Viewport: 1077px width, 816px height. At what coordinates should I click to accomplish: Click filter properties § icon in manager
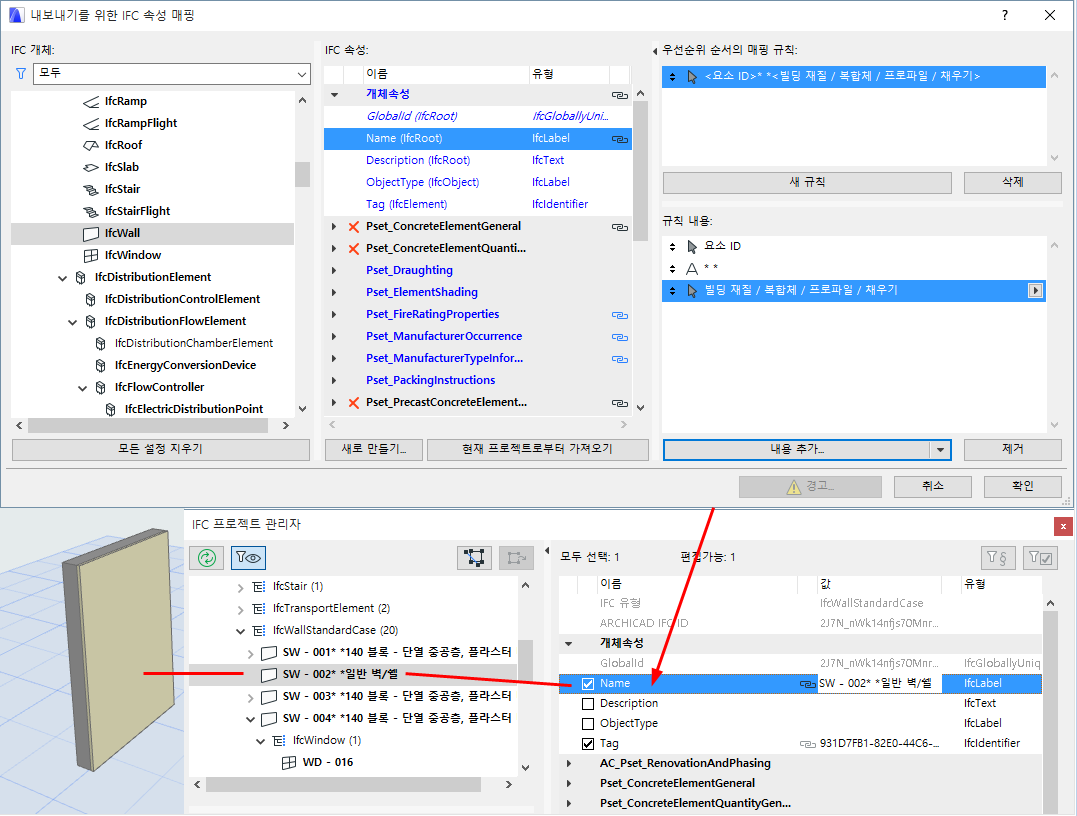tap(997, 558)
